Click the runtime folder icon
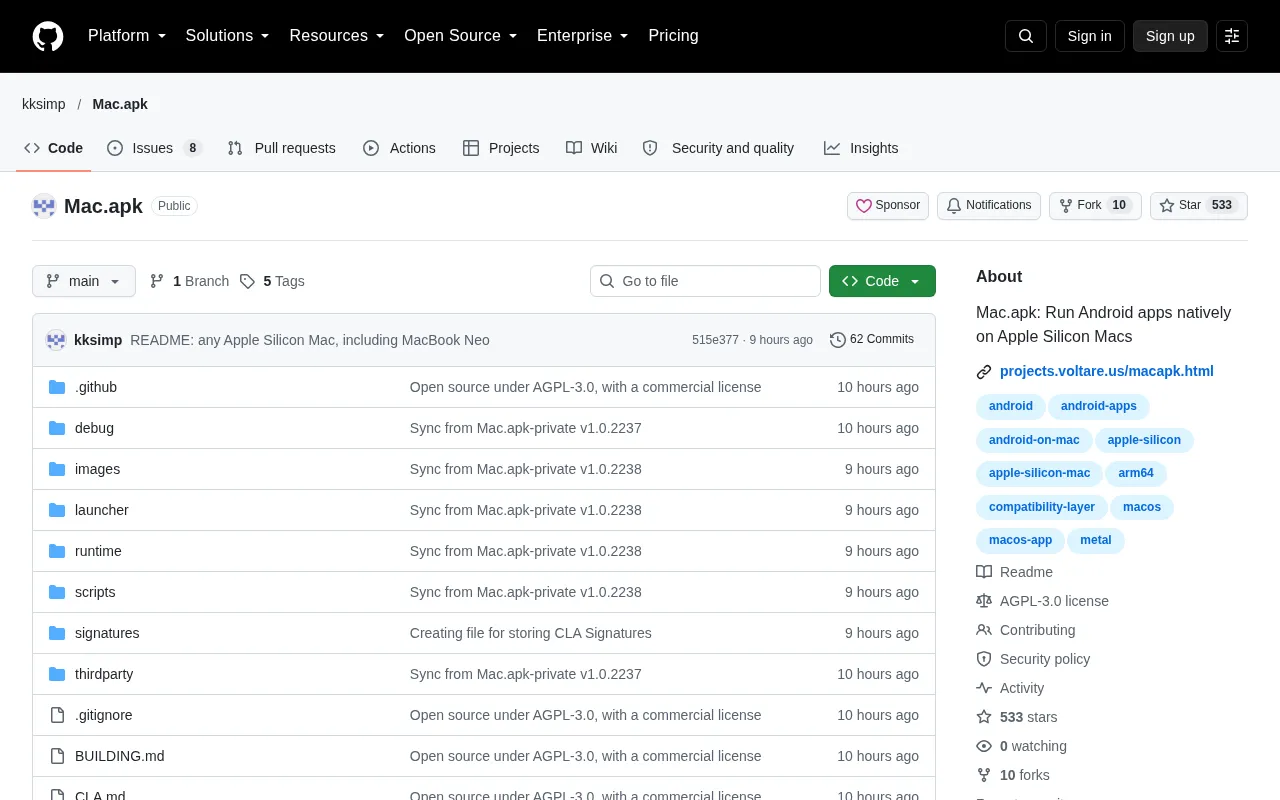Screen dimensions: 1280x800 [57, 551]
